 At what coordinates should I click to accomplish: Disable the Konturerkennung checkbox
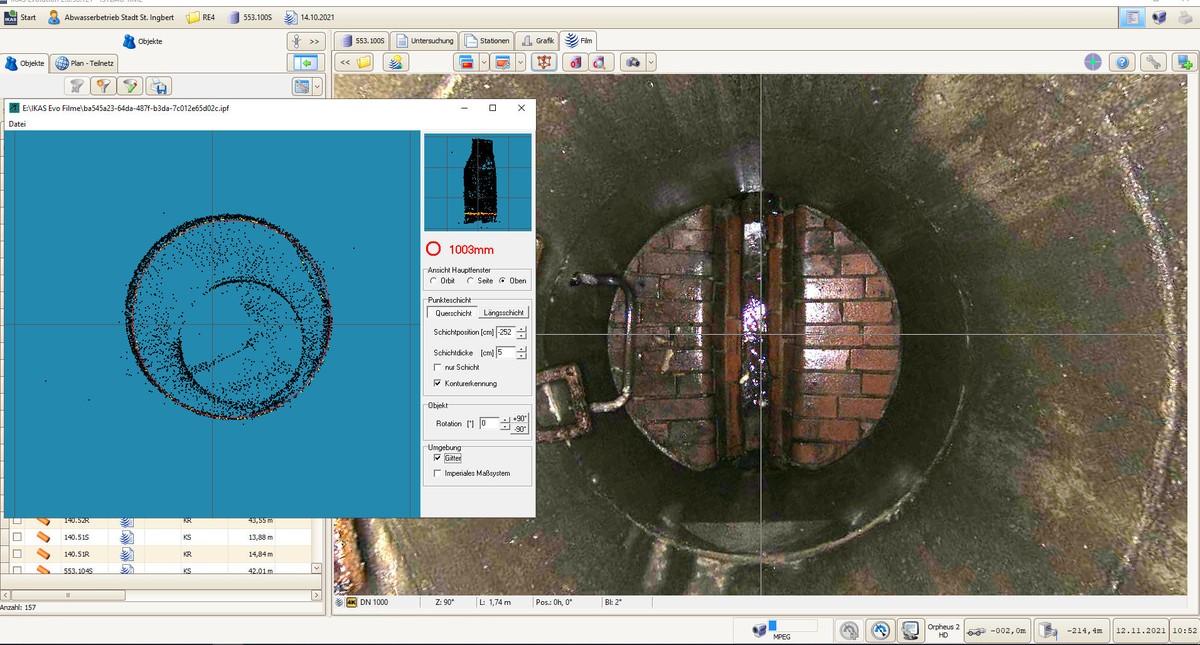pos(438,383)
